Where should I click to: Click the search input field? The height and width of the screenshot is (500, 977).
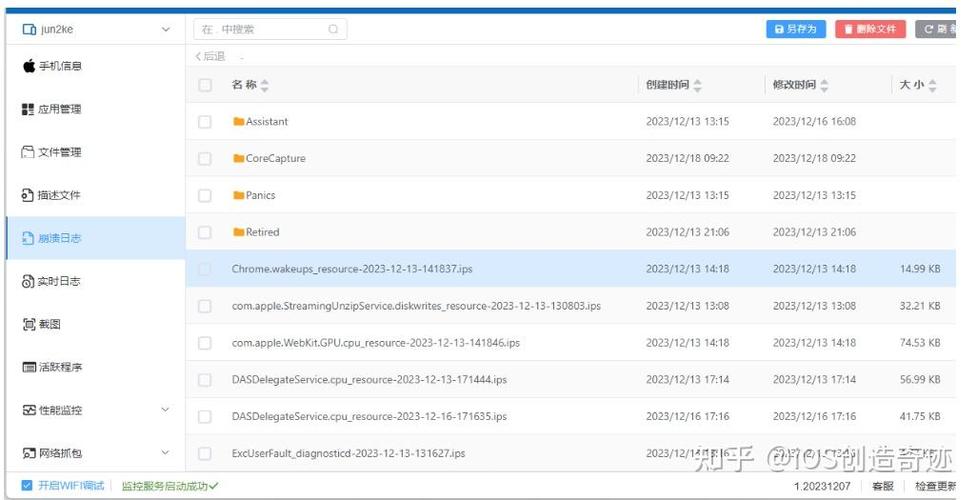(x=270, y=29)
